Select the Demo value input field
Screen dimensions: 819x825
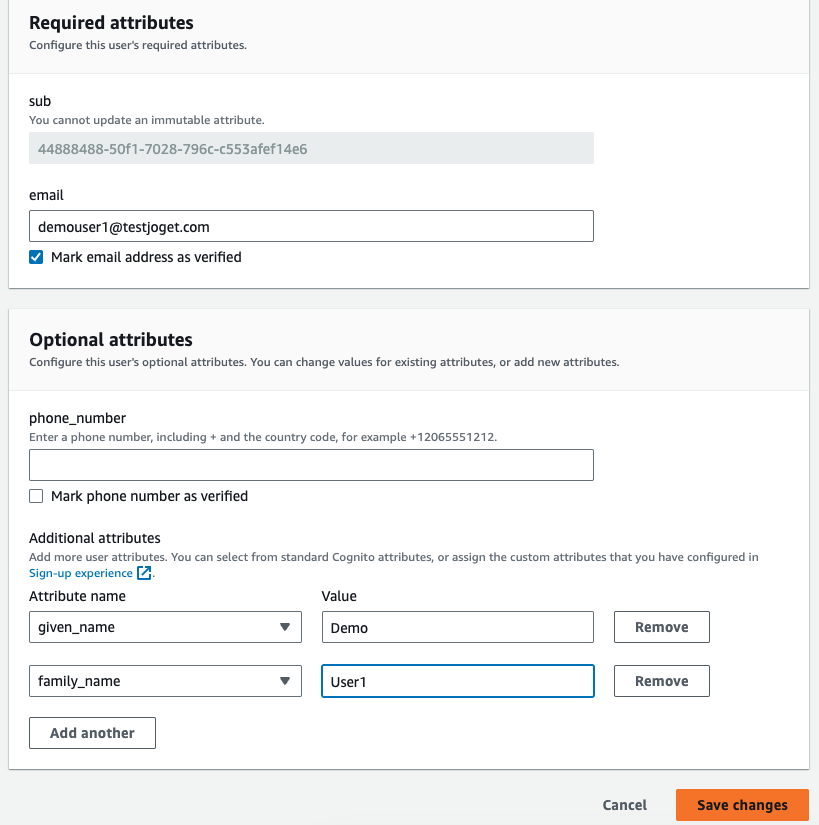tap(457, 628)
